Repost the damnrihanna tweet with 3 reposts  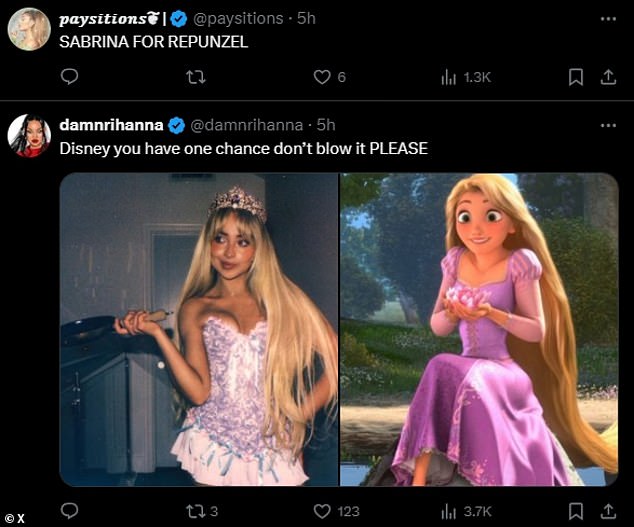click(202, 511)
